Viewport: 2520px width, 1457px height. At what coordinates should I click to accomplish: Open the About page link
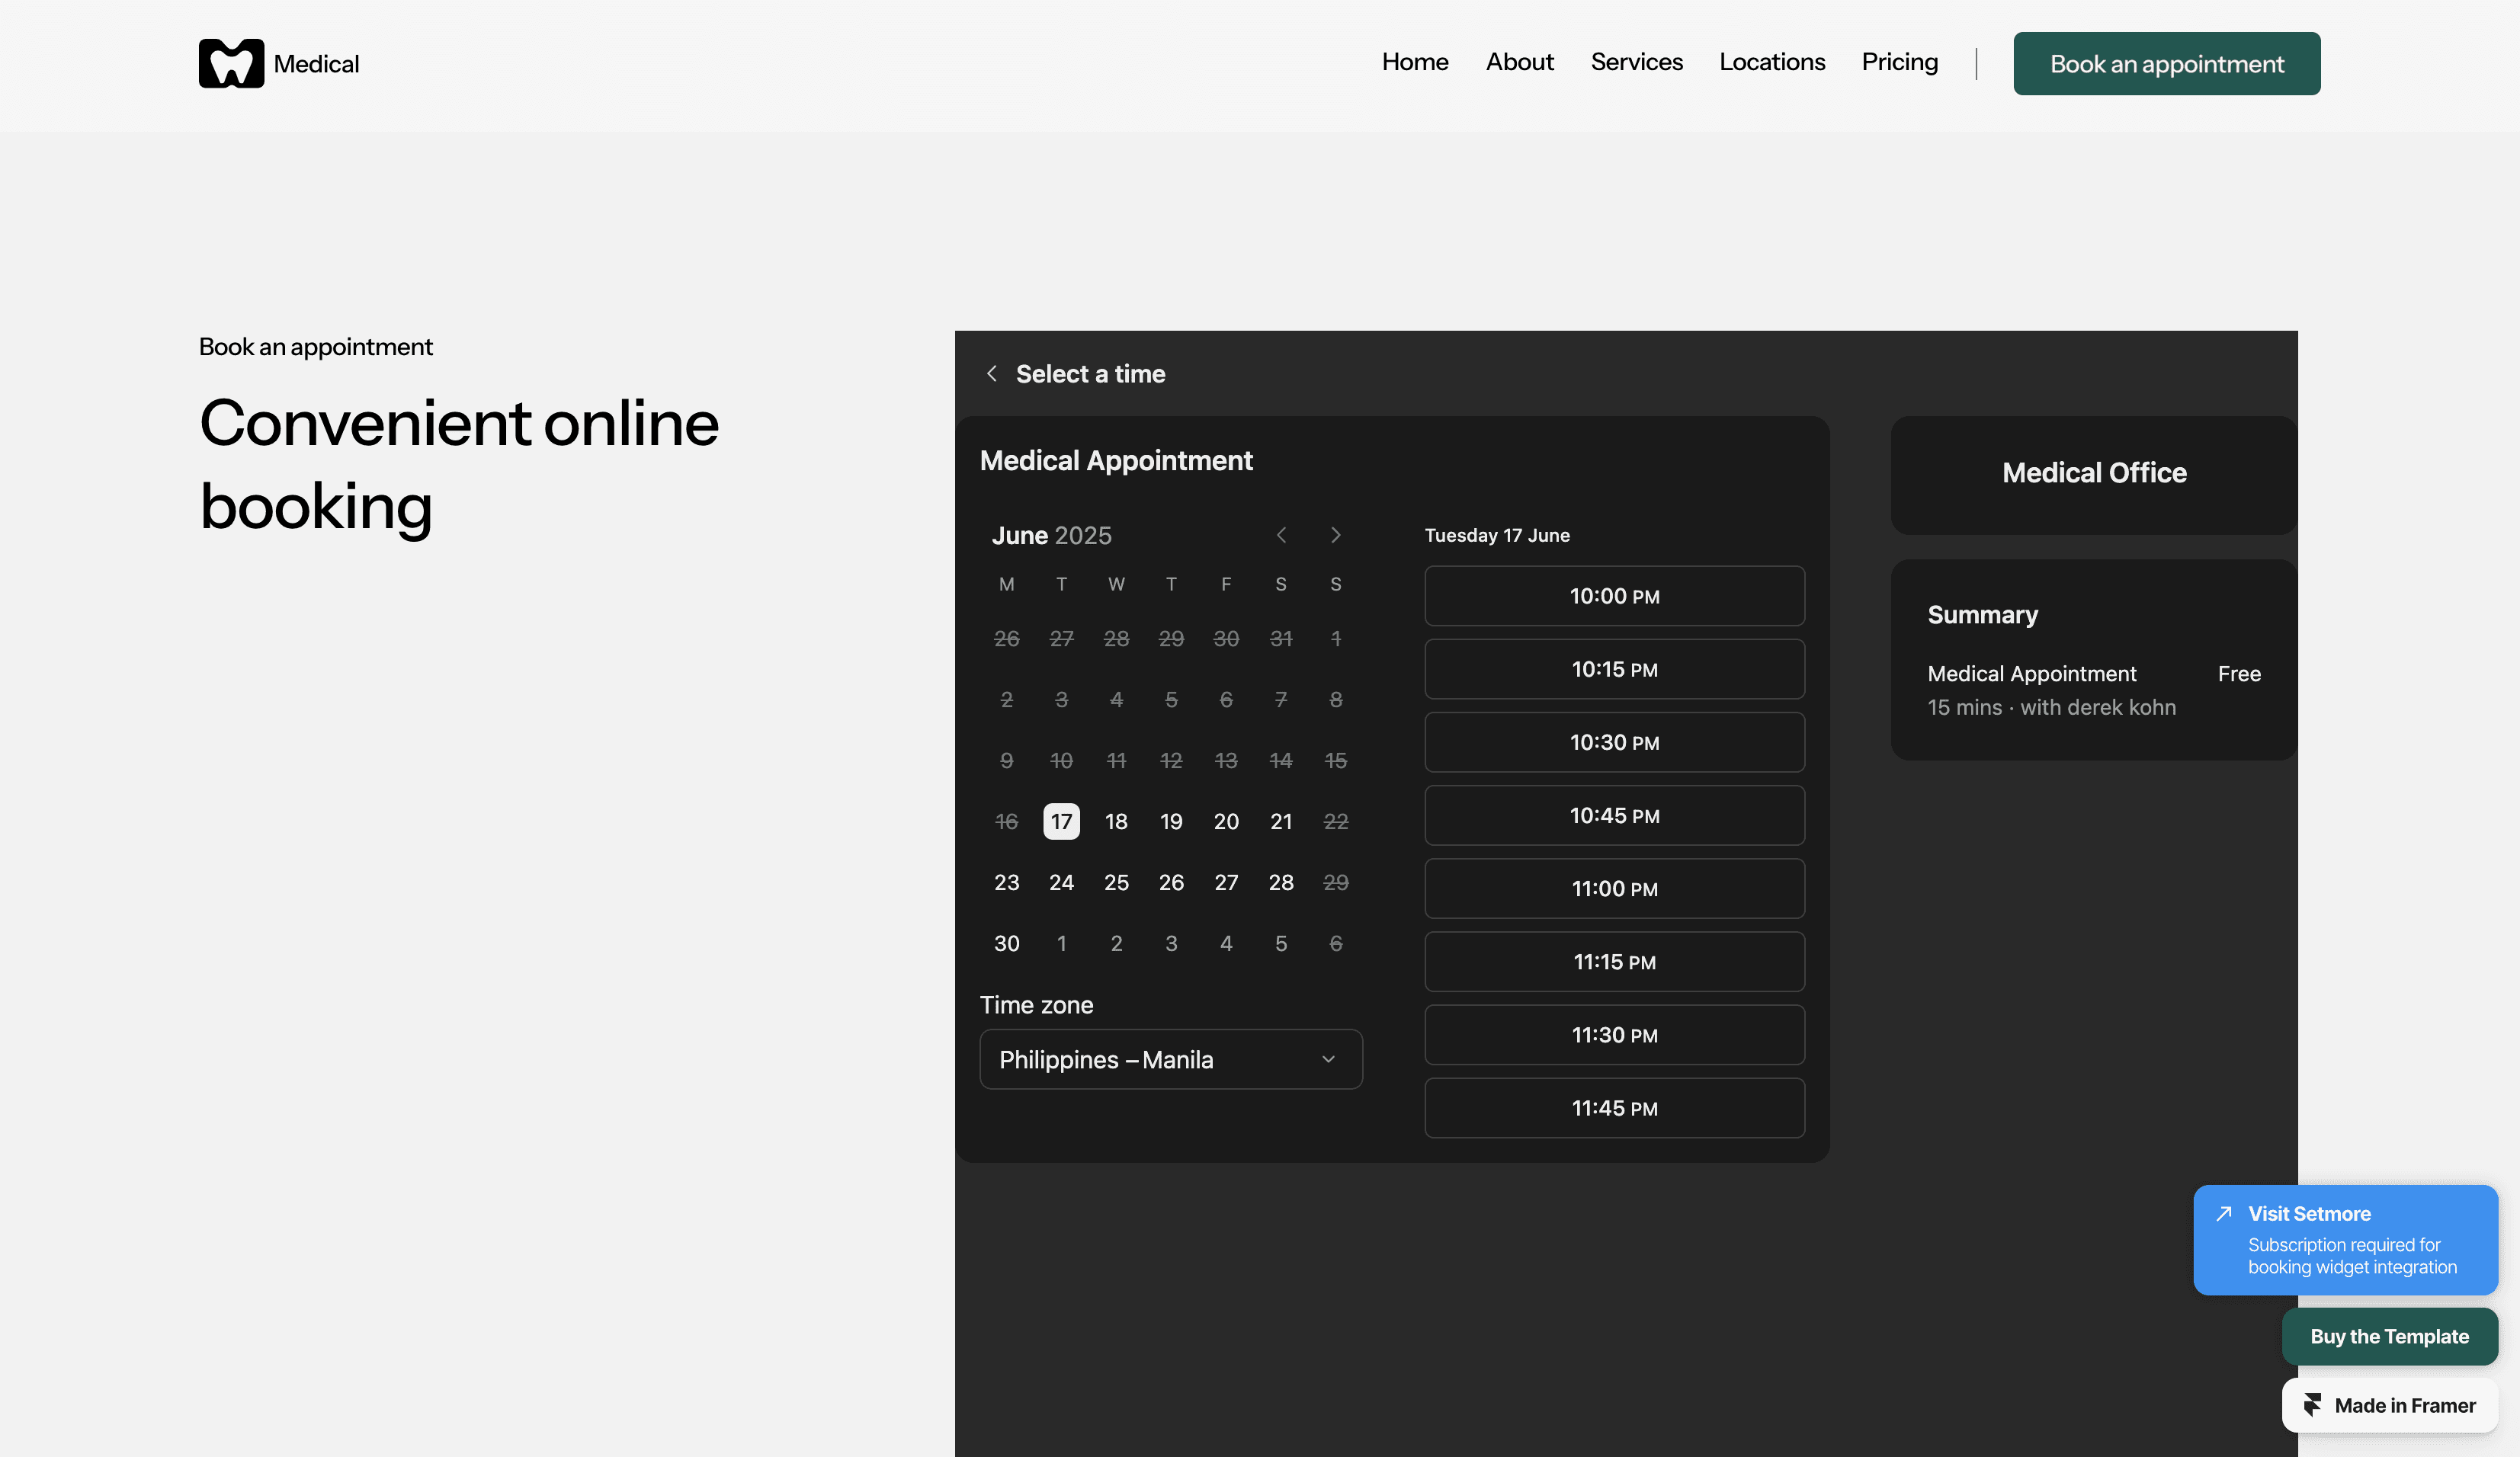(1519, 63)
